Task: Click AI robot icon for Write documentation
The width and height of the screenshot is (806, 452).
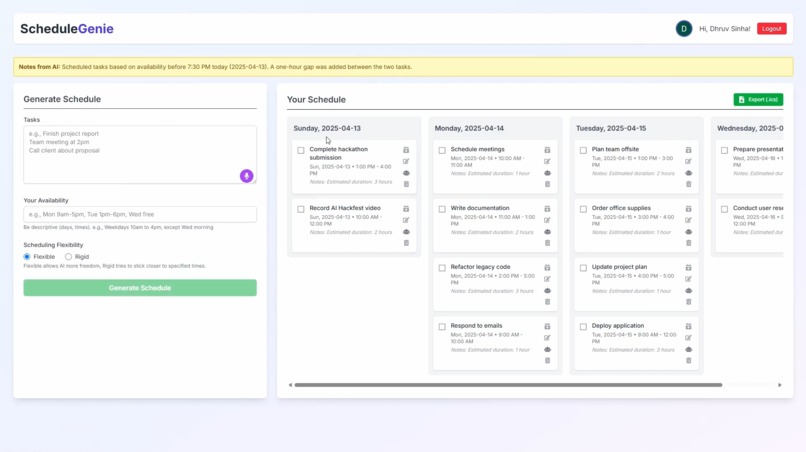Action: (547, 232)
